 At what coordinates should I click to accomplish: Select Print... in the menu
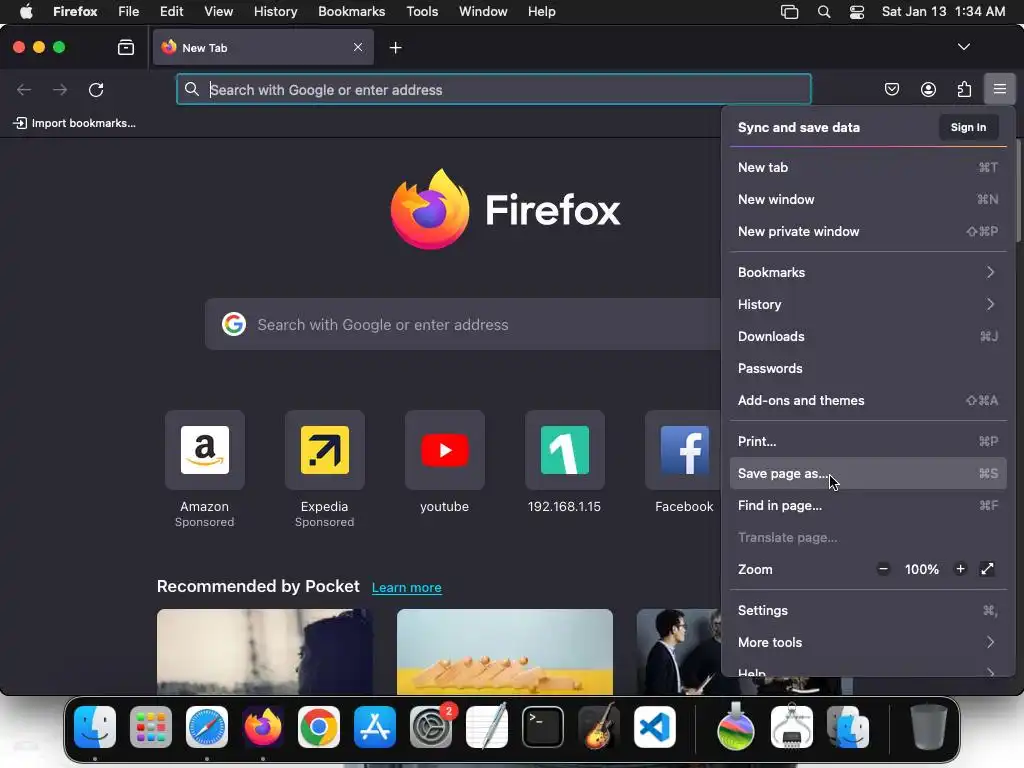(868, 441)
